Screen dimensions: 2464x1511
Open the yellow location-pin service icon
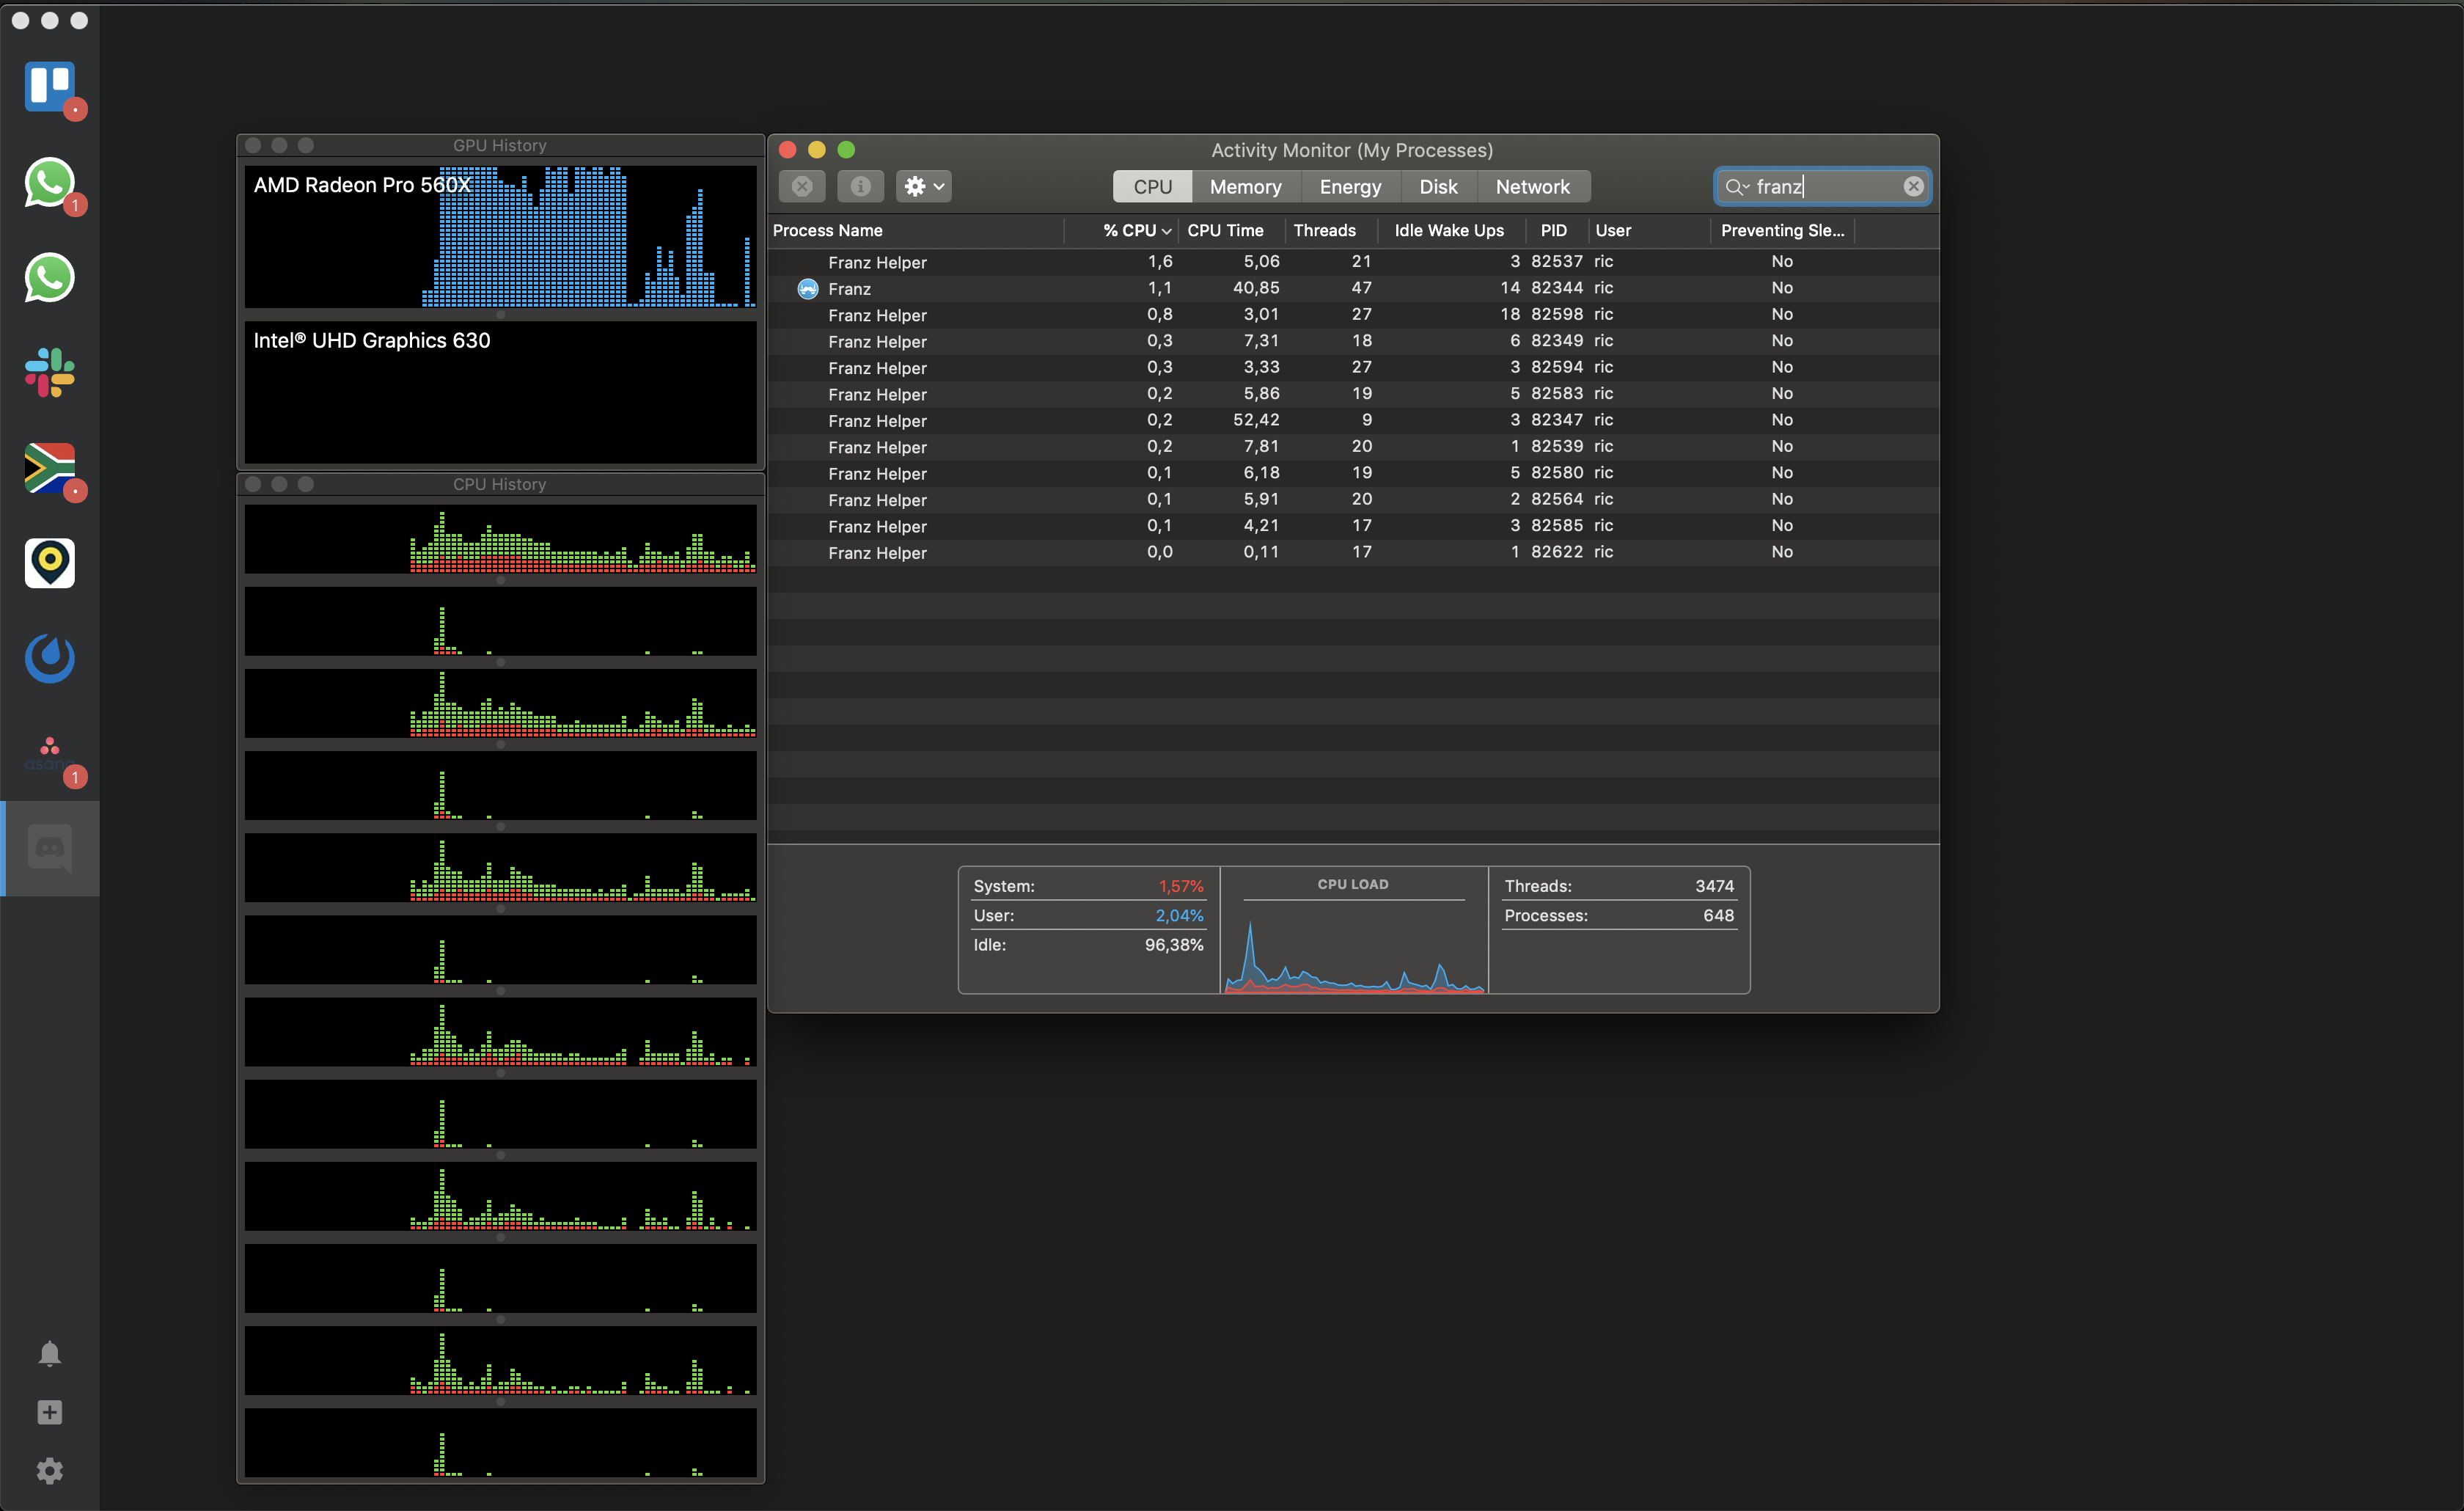(x=49, y=563)
